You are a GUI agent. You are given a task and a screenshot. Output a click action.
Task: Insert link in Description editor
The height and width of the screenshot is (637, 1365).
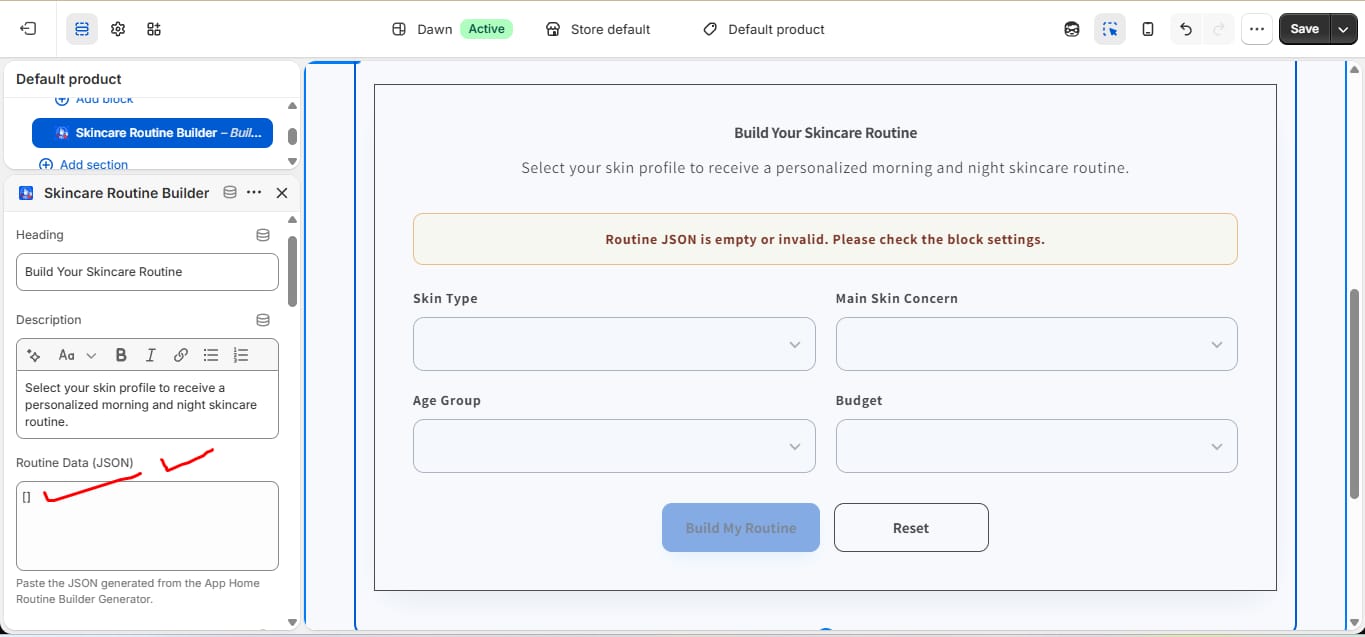pos(181,355)
